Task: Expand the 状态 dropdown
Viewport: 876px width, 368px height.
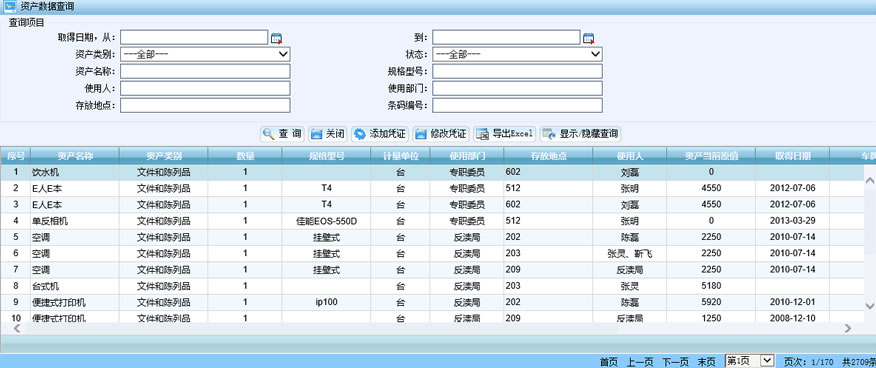Action: (517, 54)
